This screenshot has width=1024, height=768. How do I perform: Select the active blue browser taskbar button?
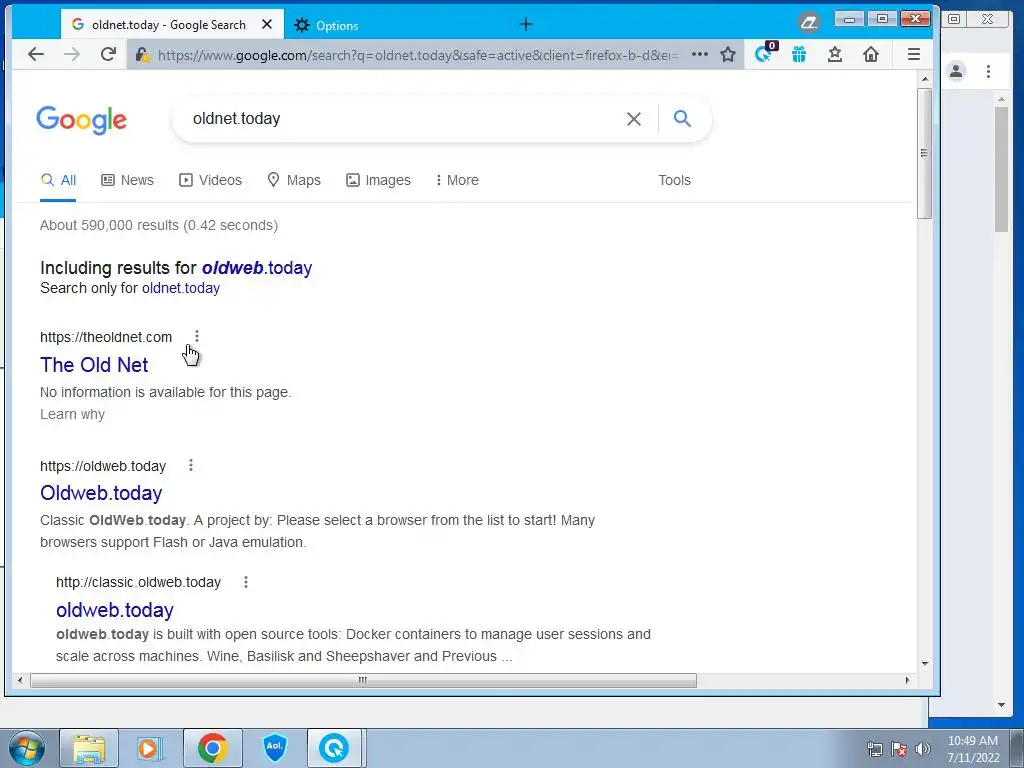pos(334,748)
